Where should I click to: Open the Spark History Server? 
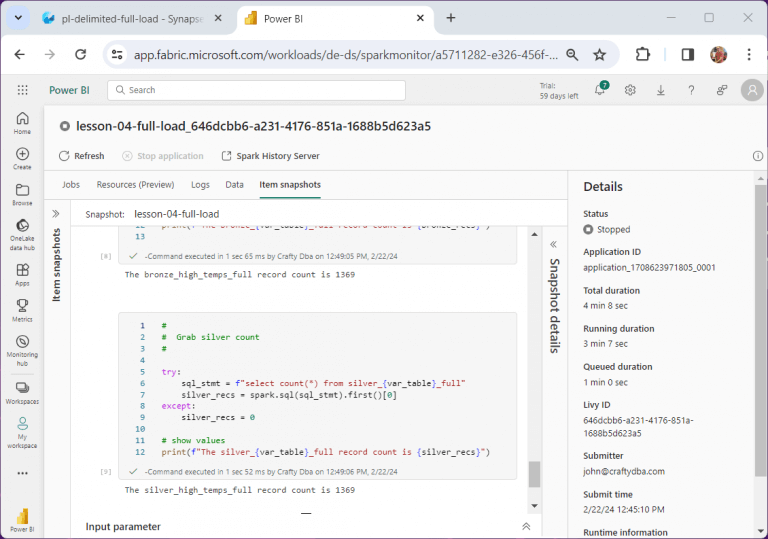[263, 156]
